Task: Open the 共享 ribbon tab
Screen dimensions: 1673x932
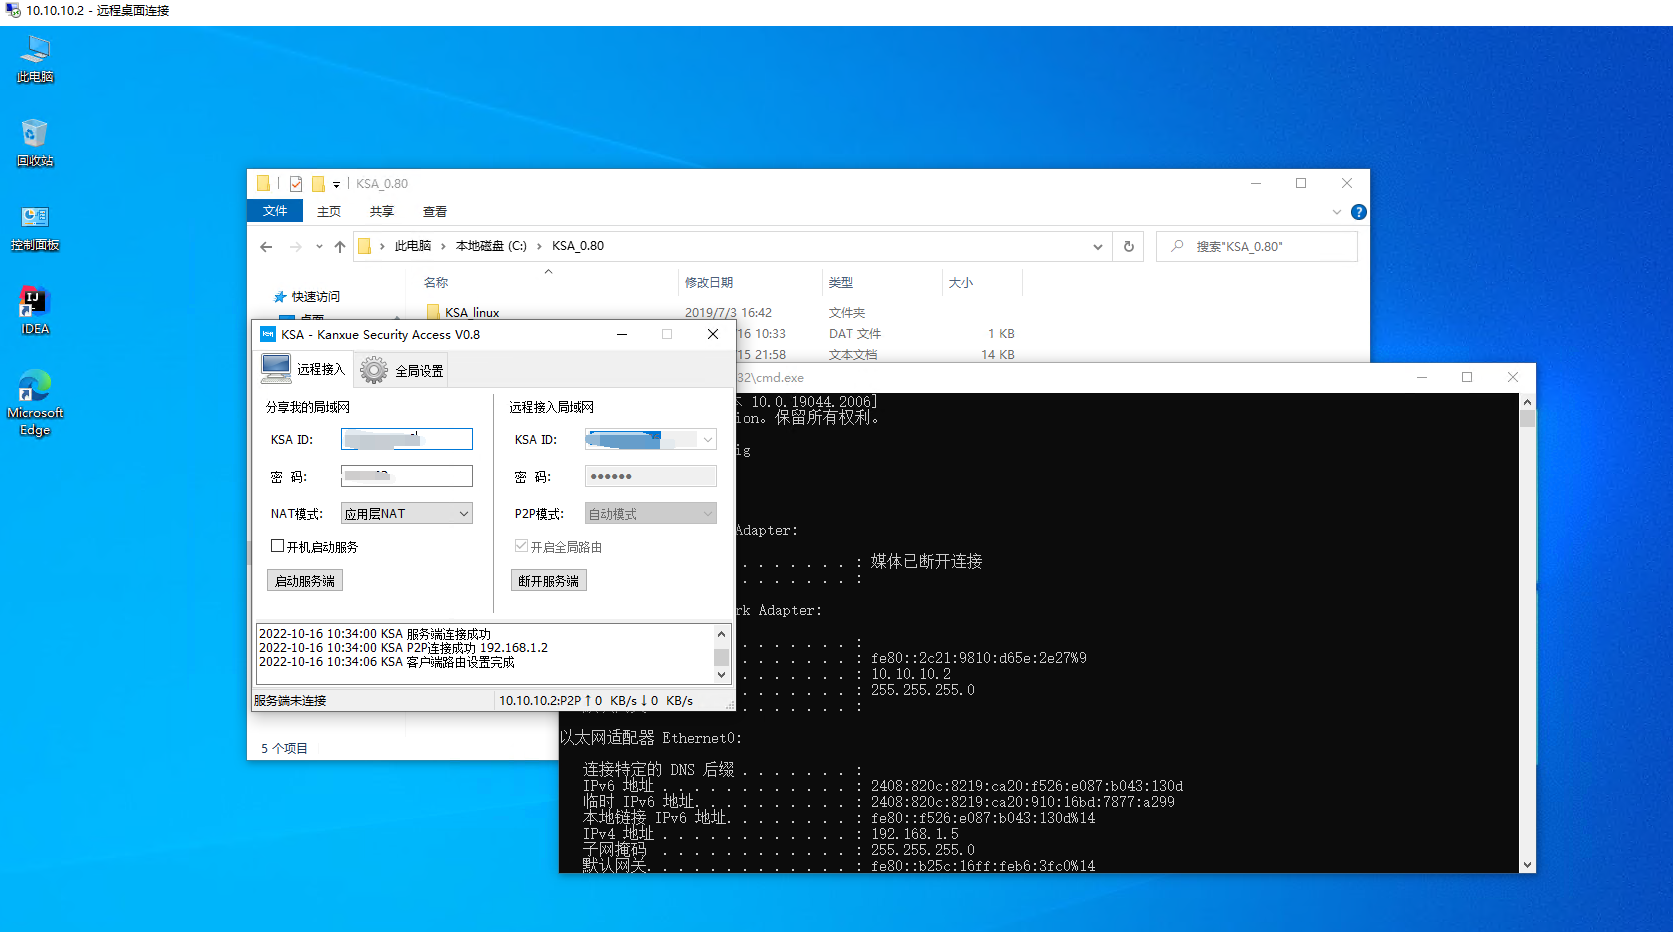Action: click(x=382, y=211)
